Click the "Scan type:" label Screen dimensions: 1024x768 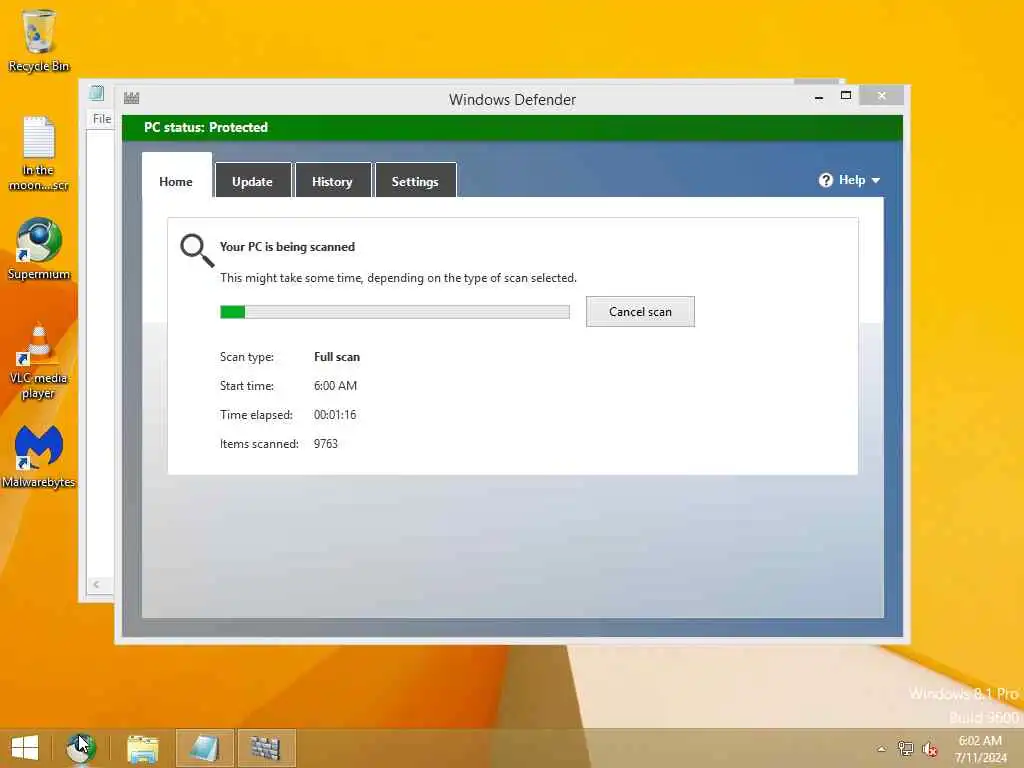tap(247, 357)
